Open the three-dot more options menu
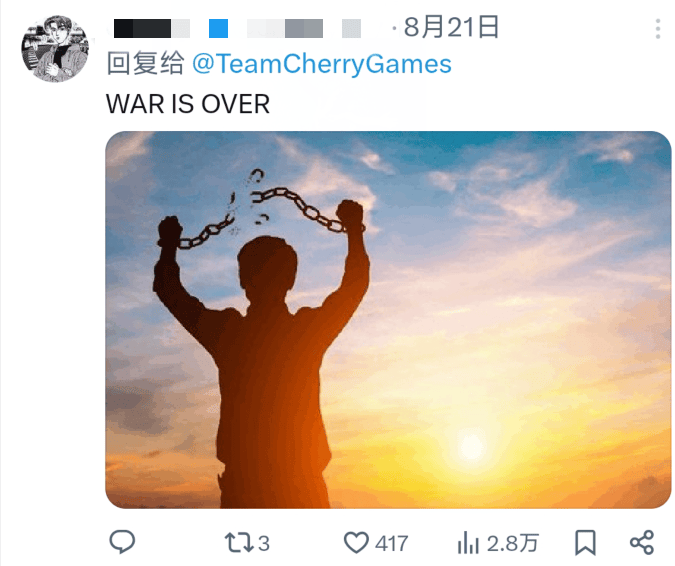The height and width of the screenshot is (566, 675). tap(657, 29)
